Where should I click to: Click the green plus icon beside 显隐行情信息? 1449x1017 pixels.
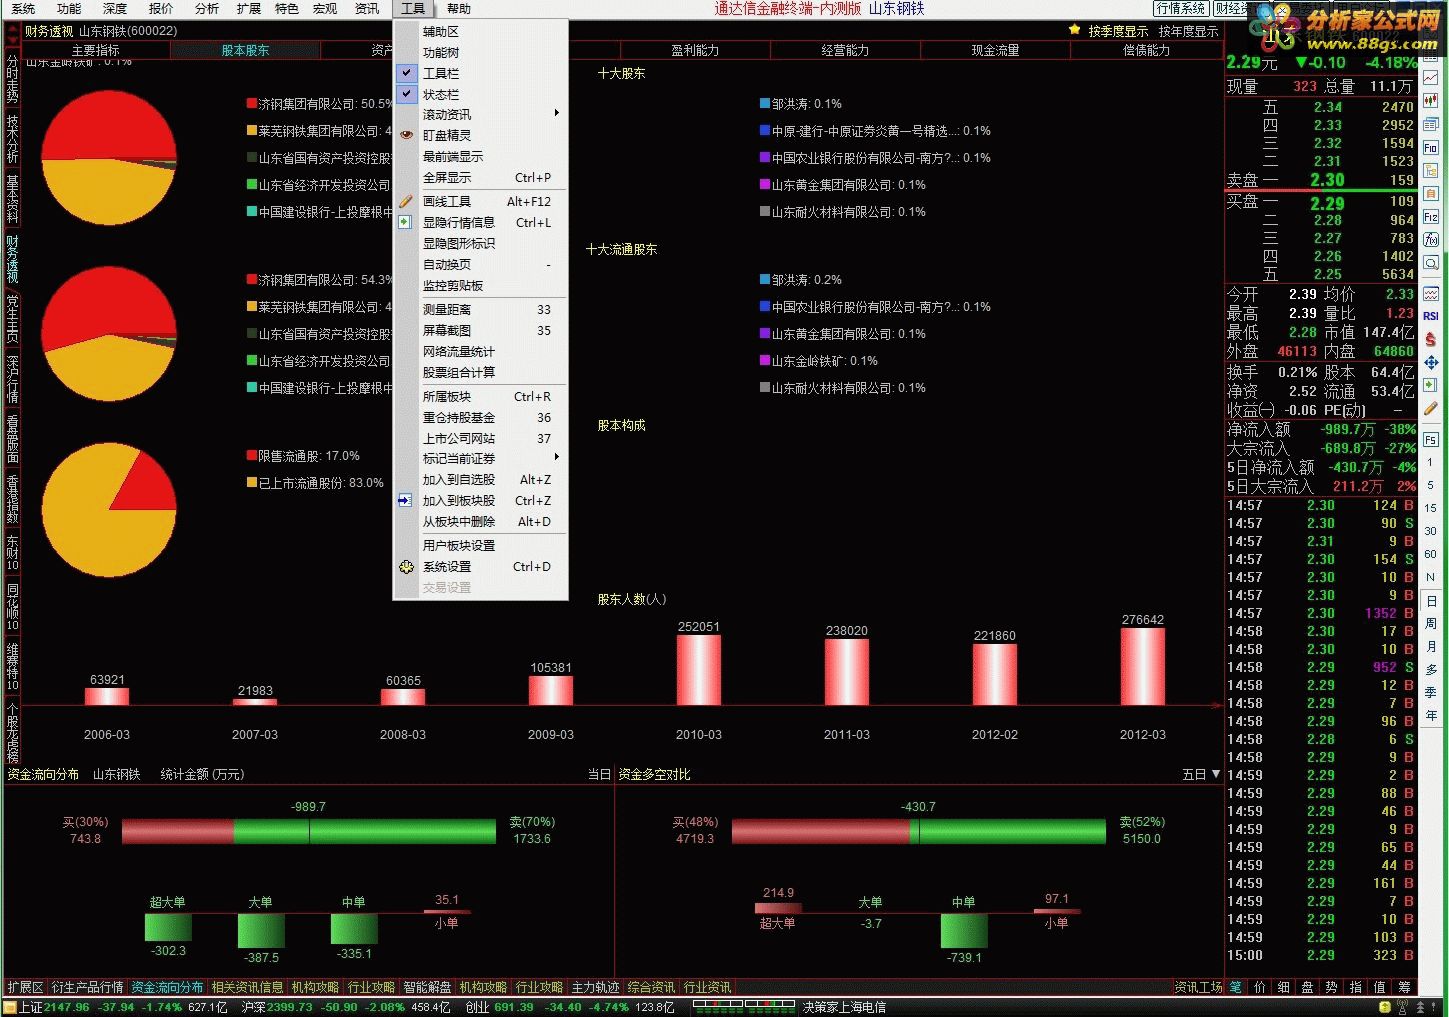tap(405, 222)
